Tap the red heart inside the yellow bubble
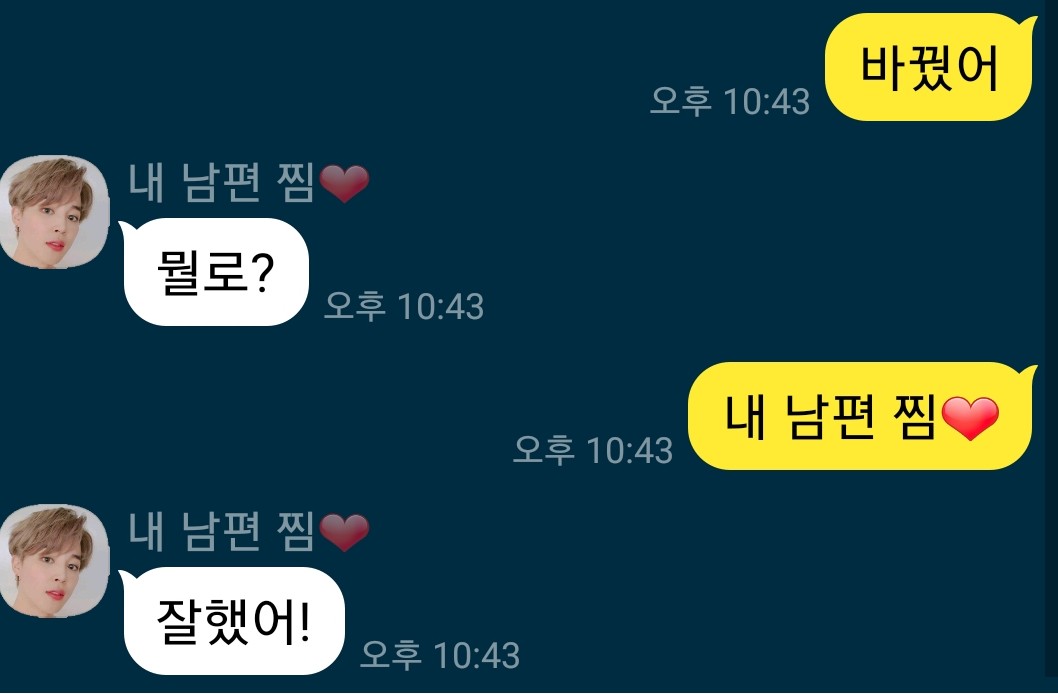This screenshot has width=1058, height=694. pos(970,418)
